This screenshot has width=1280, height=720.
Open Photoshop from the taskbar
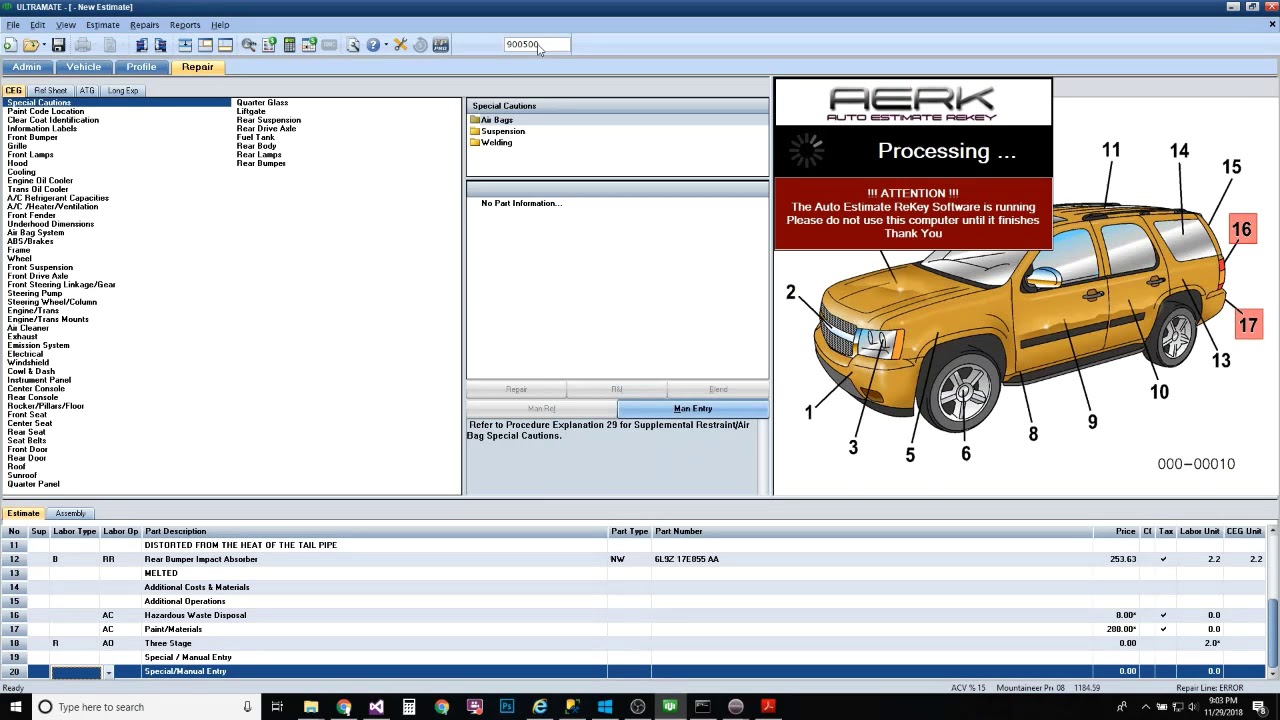tap(507, 707)
